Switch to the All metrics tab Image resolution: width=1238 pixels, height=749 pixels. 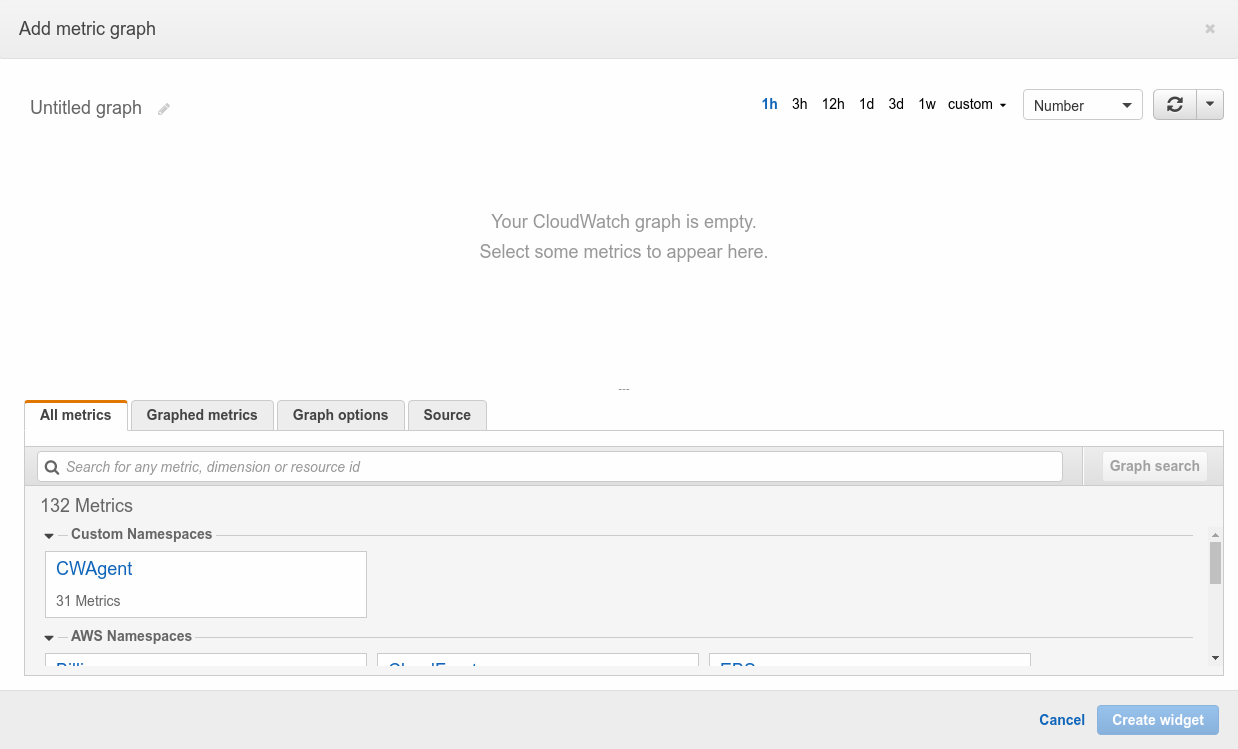pyautogui.click(x=76, y=415)
